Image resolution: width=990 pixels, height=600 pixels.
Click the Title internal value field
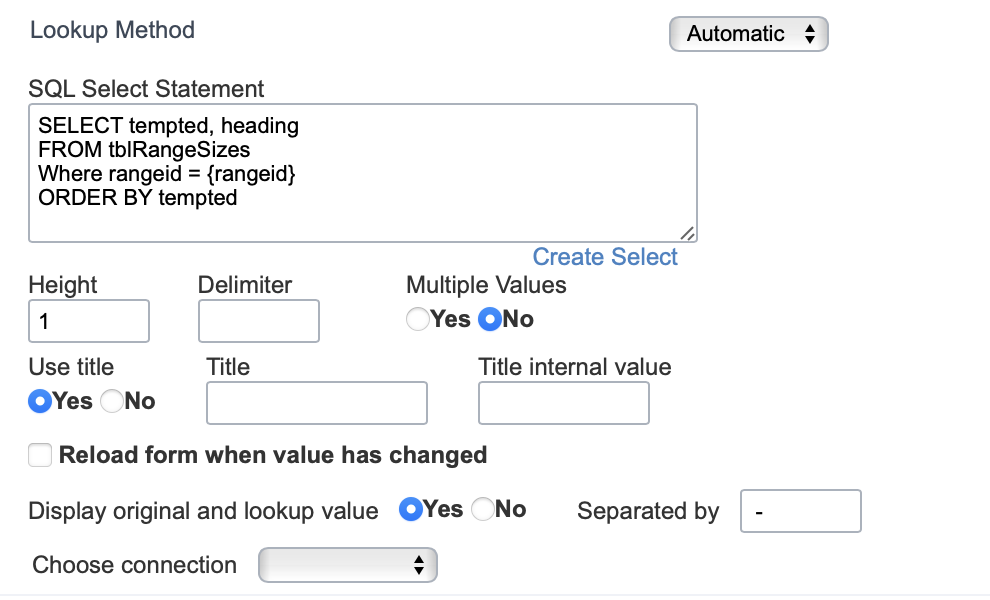[564, 403]
